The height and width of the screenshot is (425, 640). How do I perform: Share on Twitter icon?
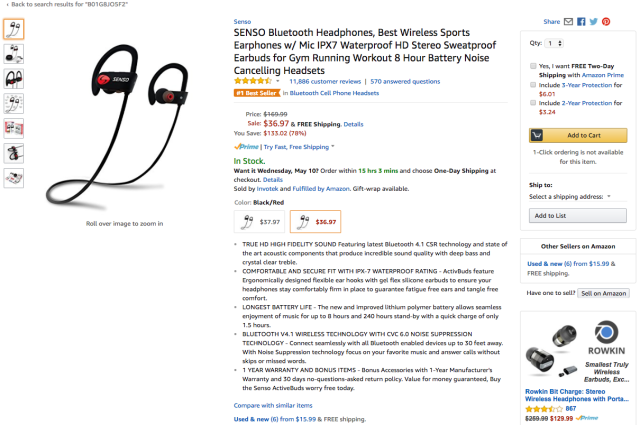tap(593, 20)
